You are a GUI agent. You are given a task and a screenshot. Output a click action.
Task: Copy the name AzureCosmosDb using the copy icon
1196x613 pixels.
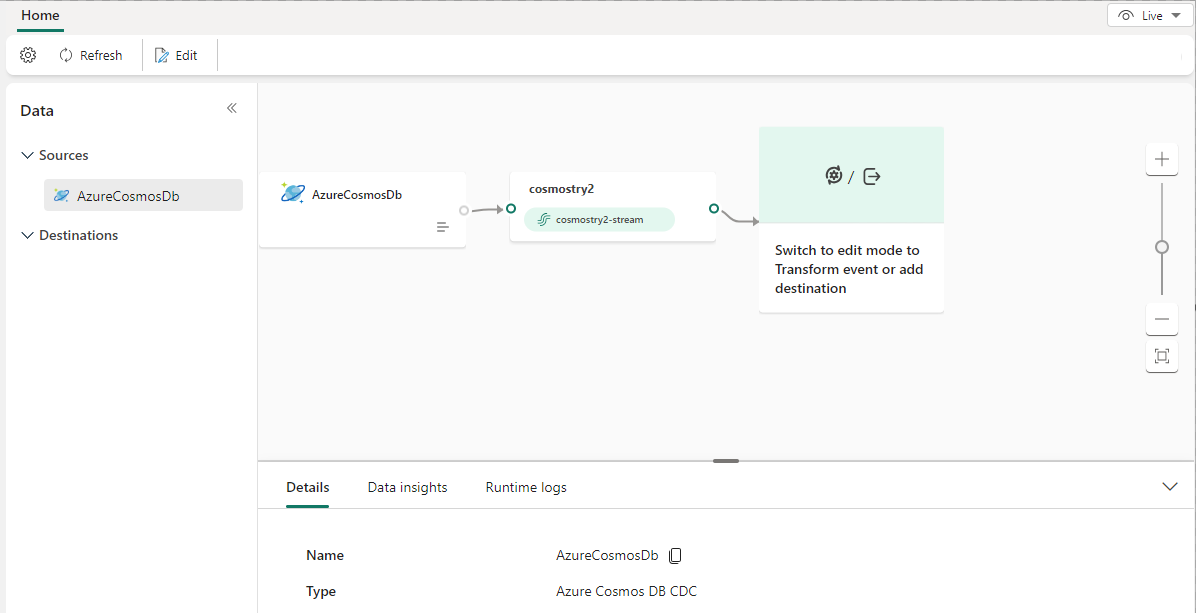tap(675, 555)
